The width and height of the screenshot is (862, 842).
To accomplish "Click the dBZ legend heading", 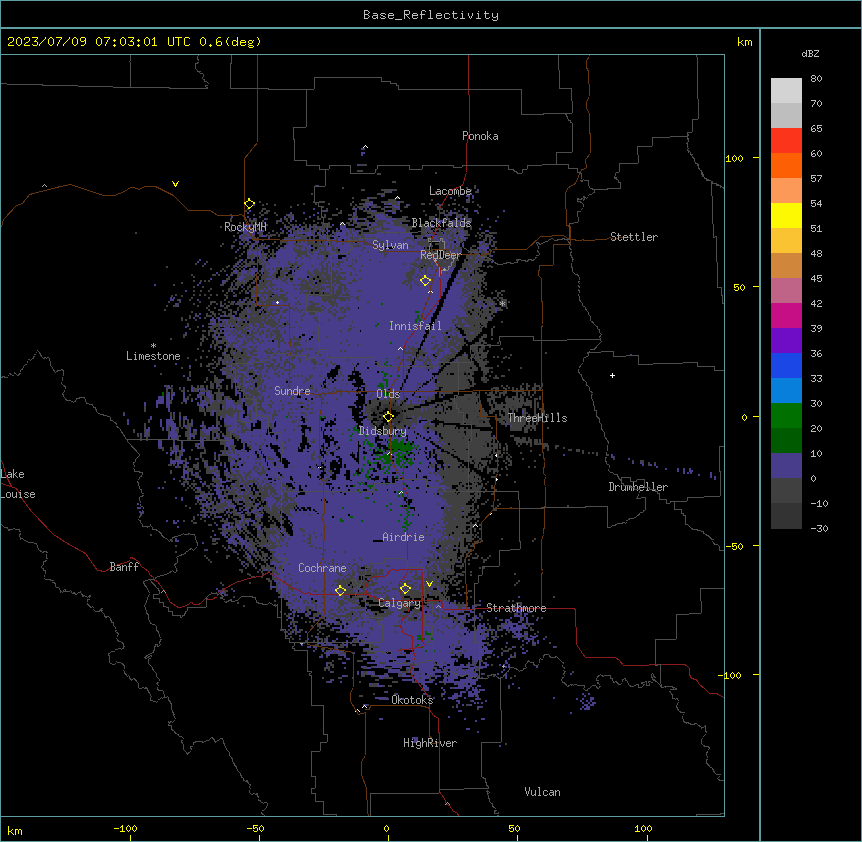I will click(x=810, y=54).
